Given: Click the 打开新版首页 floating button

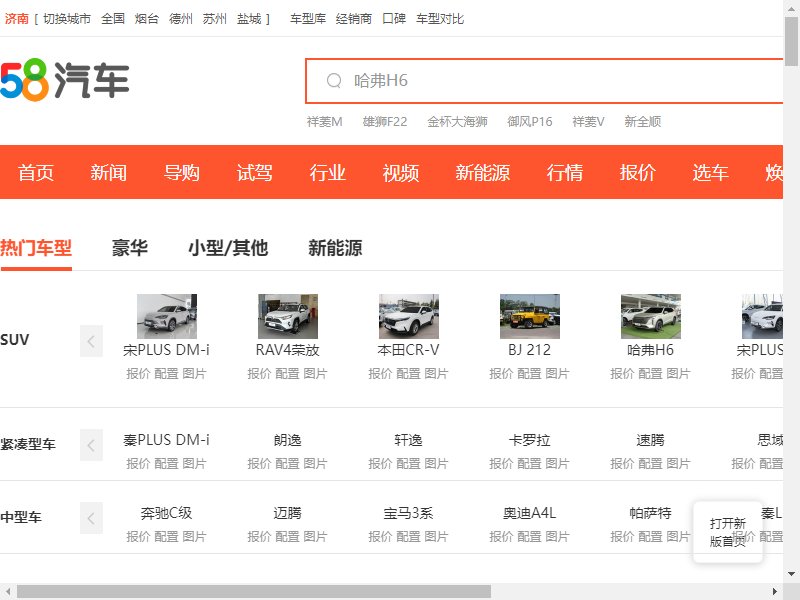Looking at the screenshot, I should tap(728, 532).
